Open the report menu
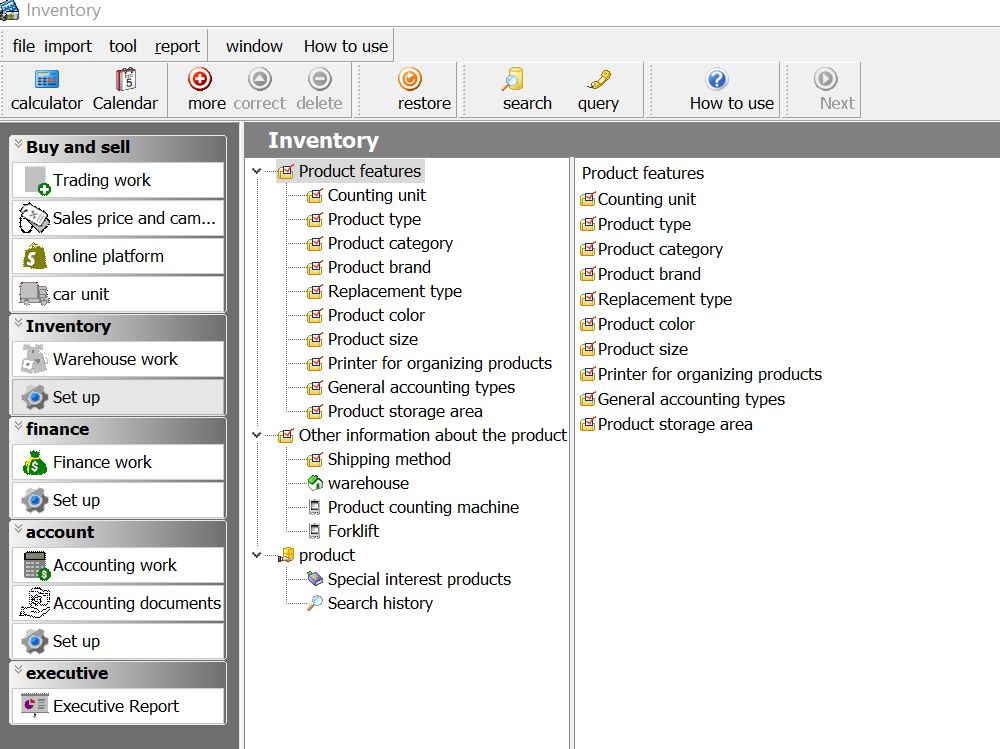This screenshot has height=749, width=1000. [x=177, y=46]
